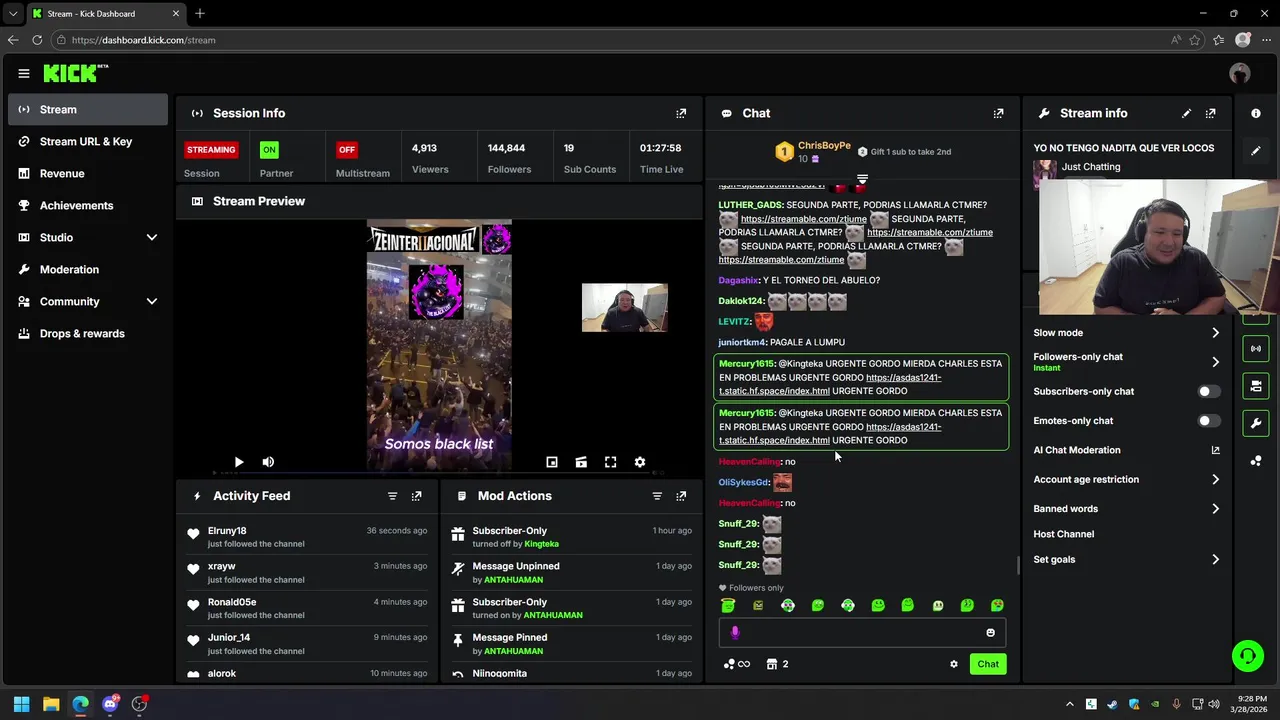
Task: Open Followers-only chat options
Action: (x=1127, y=362)
